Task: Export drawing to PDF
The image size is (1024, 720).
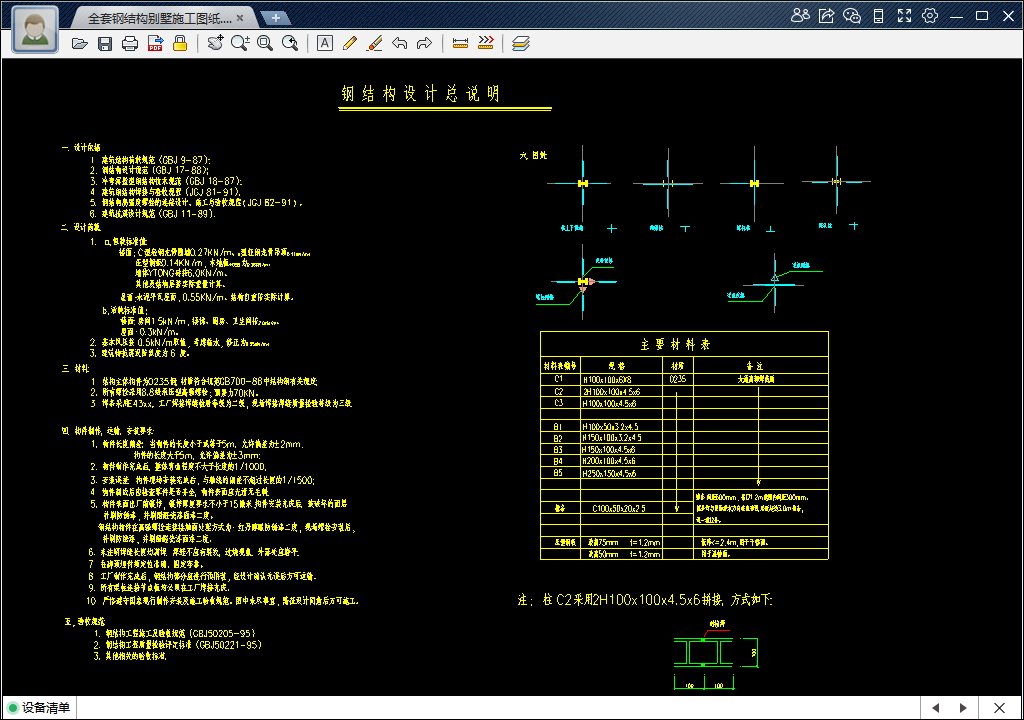Action: point(155,43)
